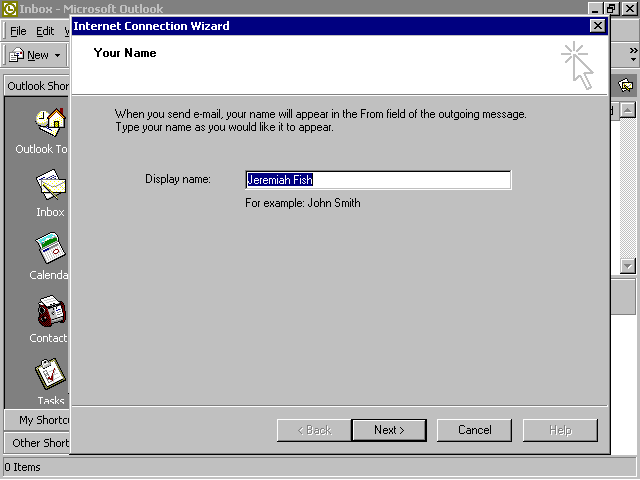The height and width of the screenshot is (480, 640).
Task: Select the Inbox shortcut icon in Outlook bar
Action: [51, 184]
